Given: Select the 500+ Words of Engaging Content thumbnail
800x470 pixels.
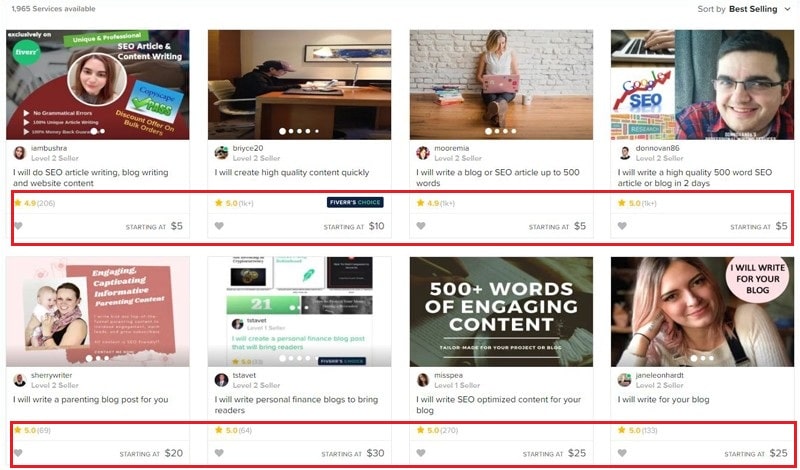Looking at the screenshot, I should [x=501, y=311].
